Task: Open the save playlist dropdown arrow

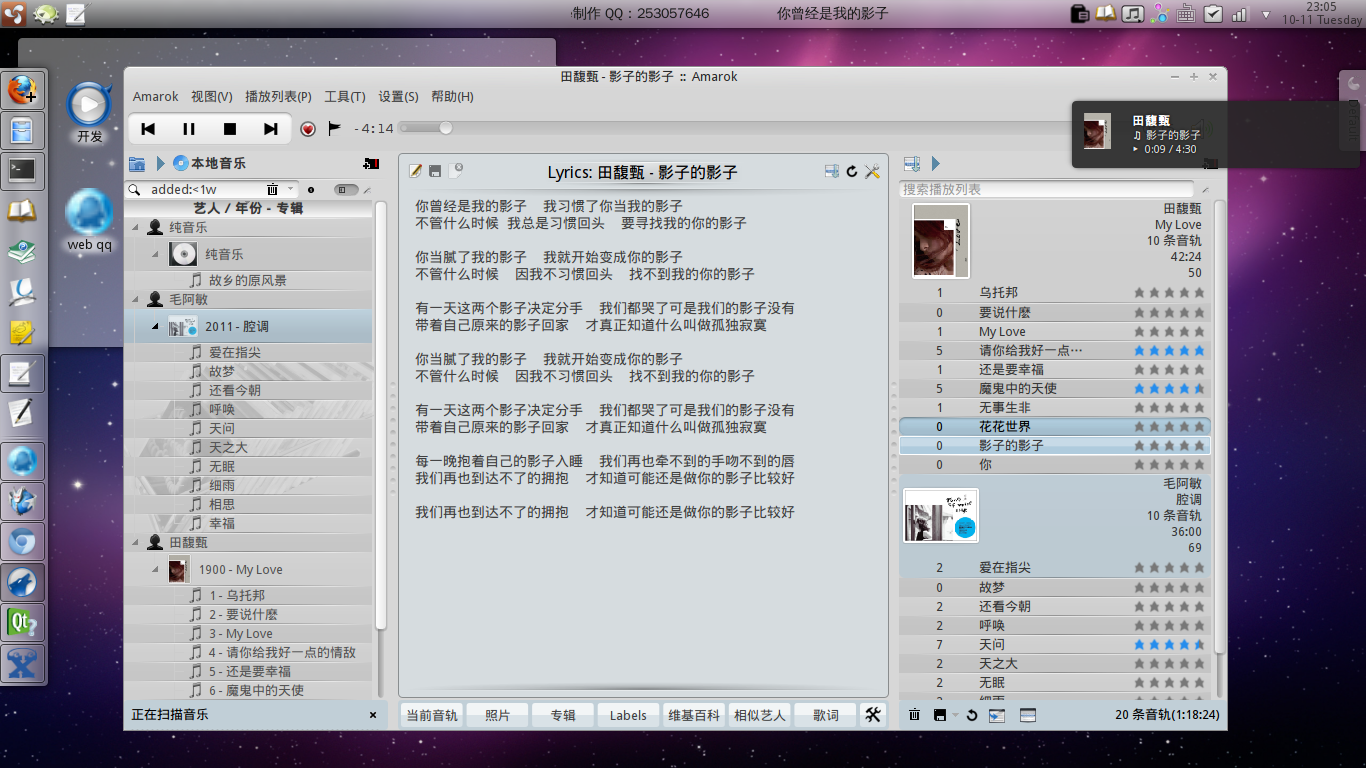Action: [955, 715]
